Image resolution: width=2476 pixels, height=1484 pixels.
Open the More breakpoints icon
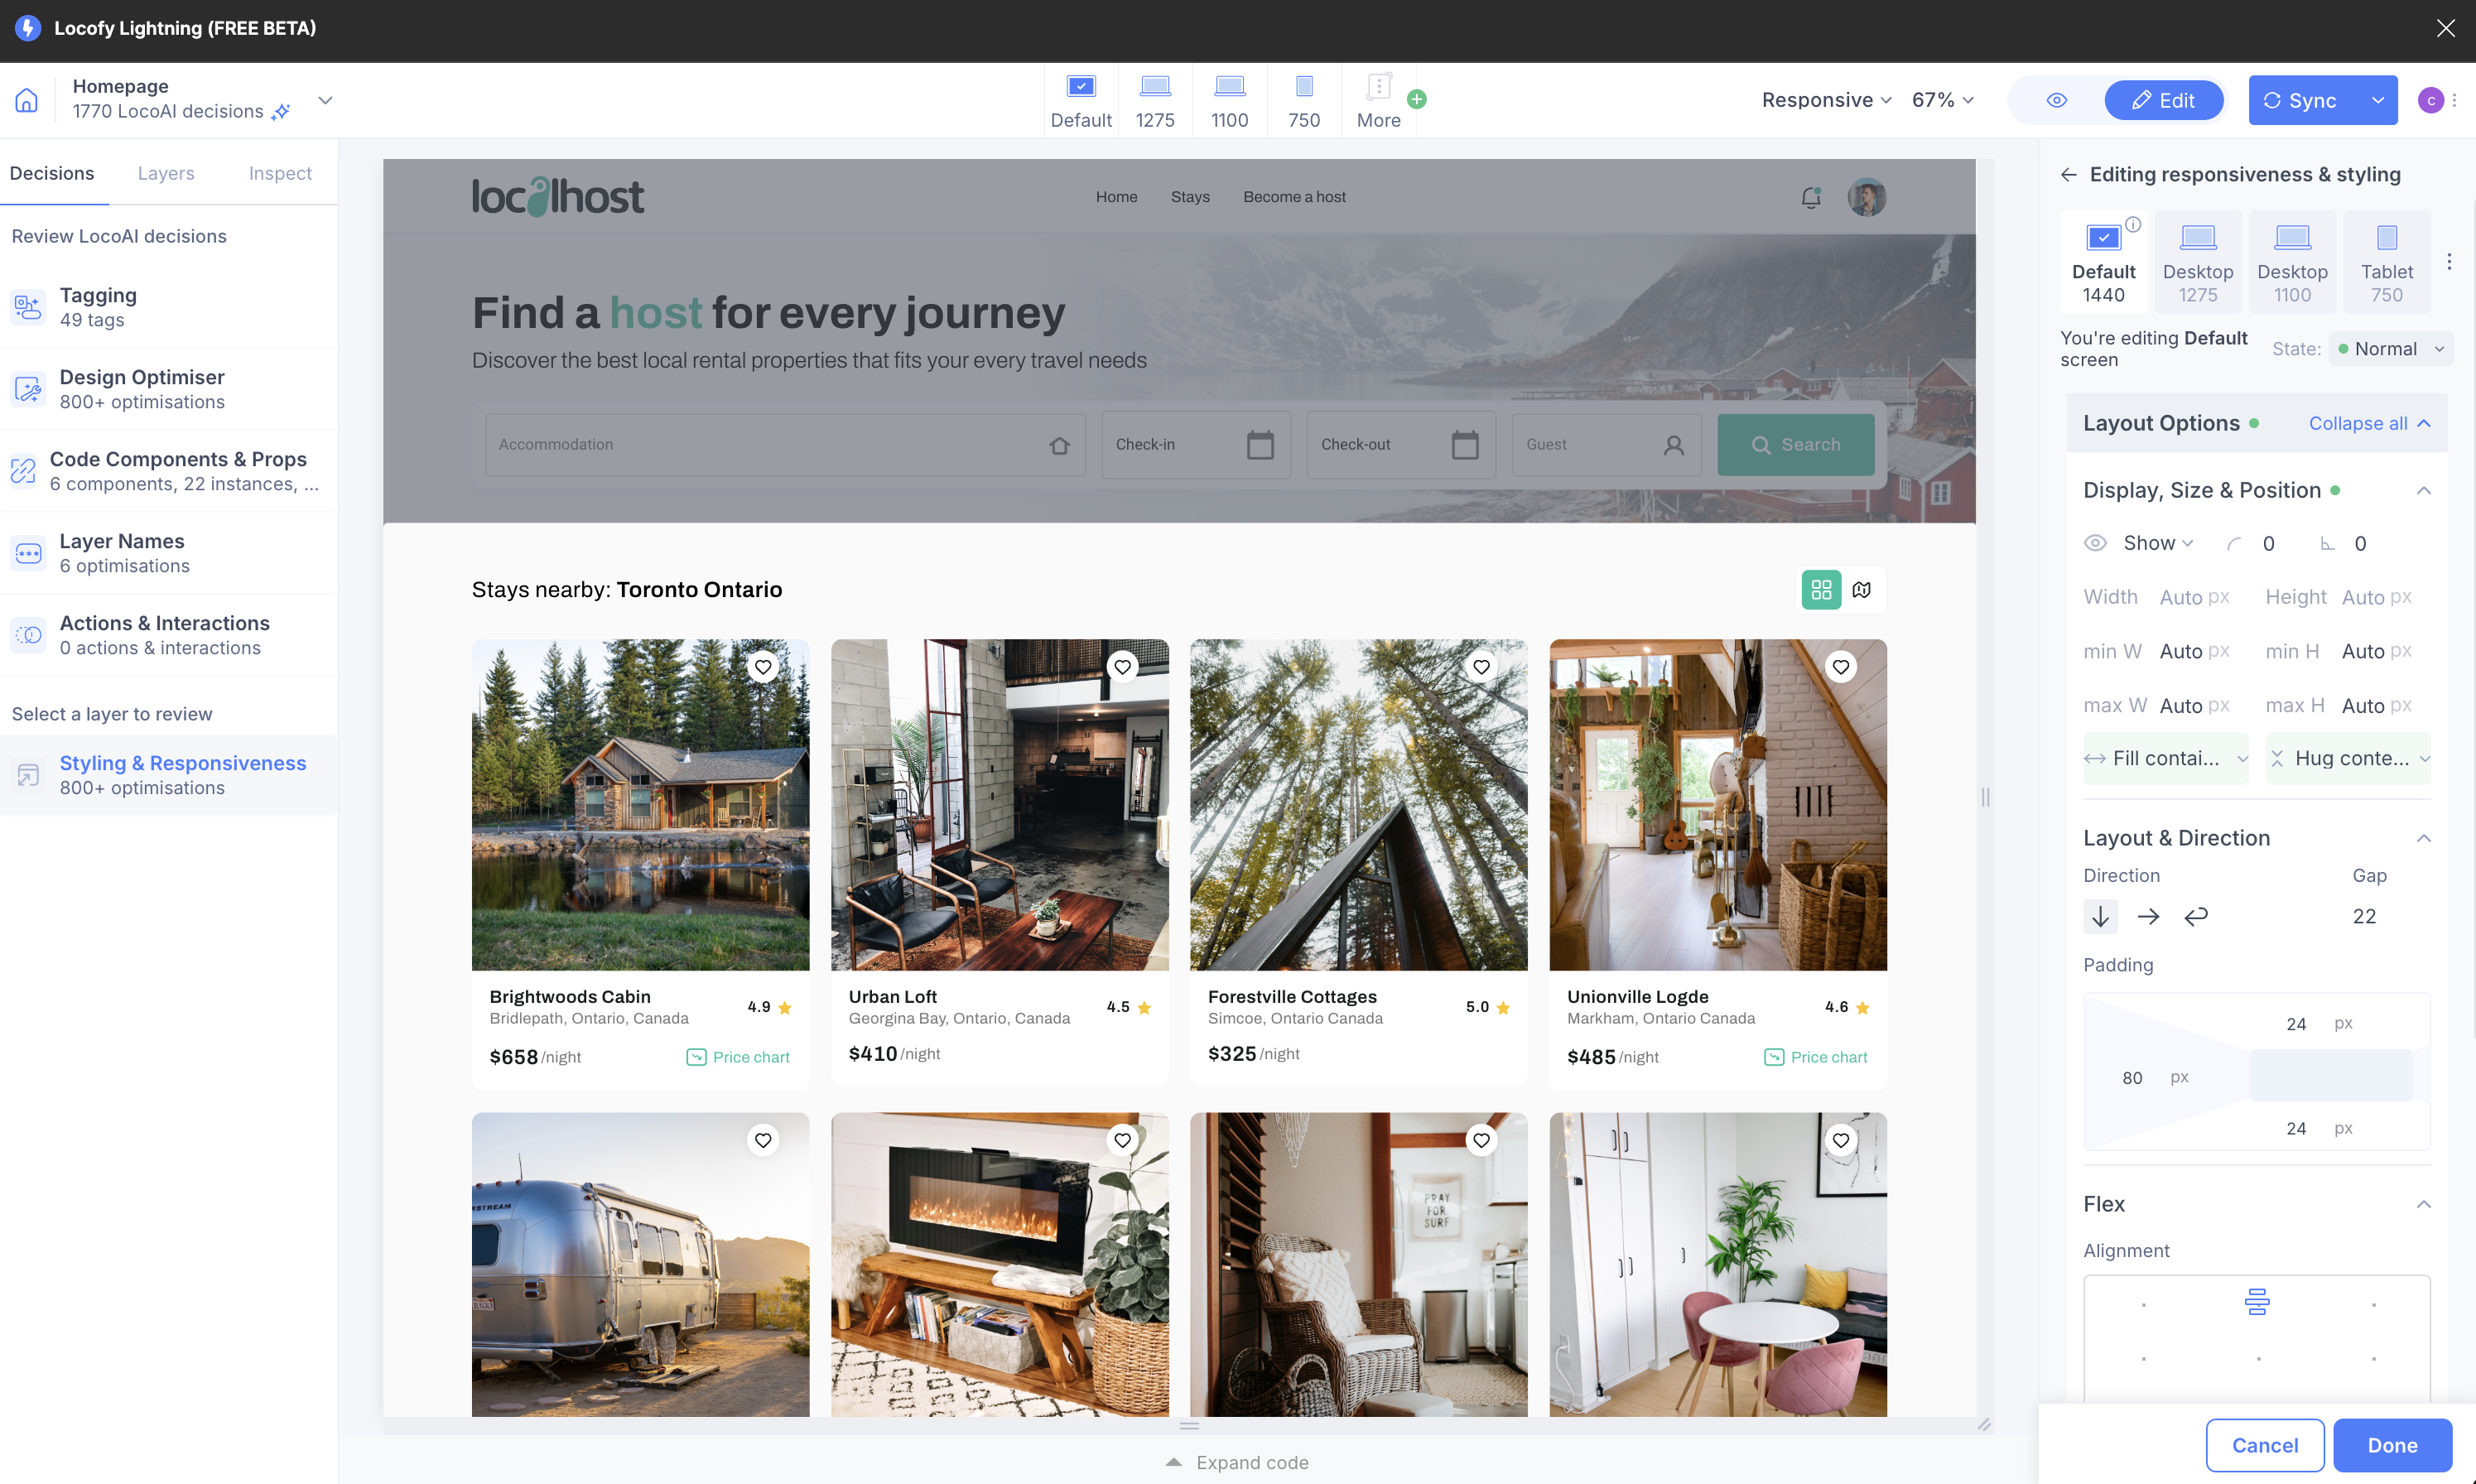(x=1378, y=87)
